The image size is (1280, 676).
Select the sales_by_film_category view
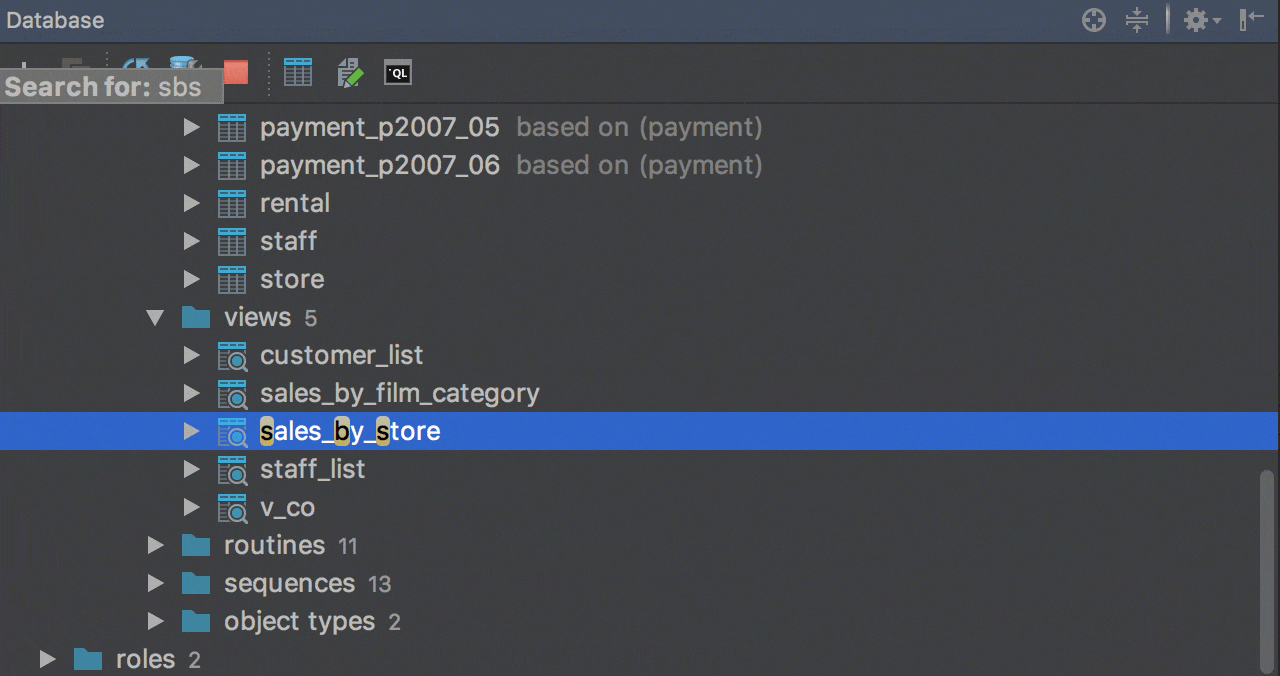399,394
